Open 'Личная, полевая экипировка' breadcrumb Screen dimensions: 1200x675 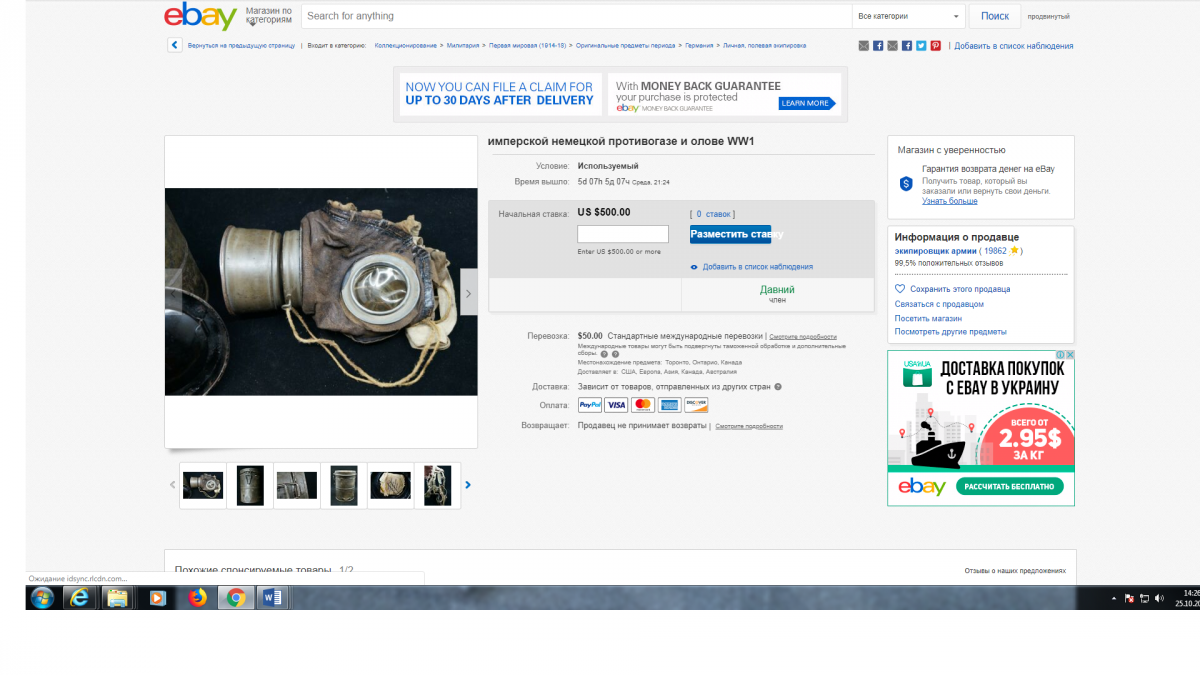764,45
